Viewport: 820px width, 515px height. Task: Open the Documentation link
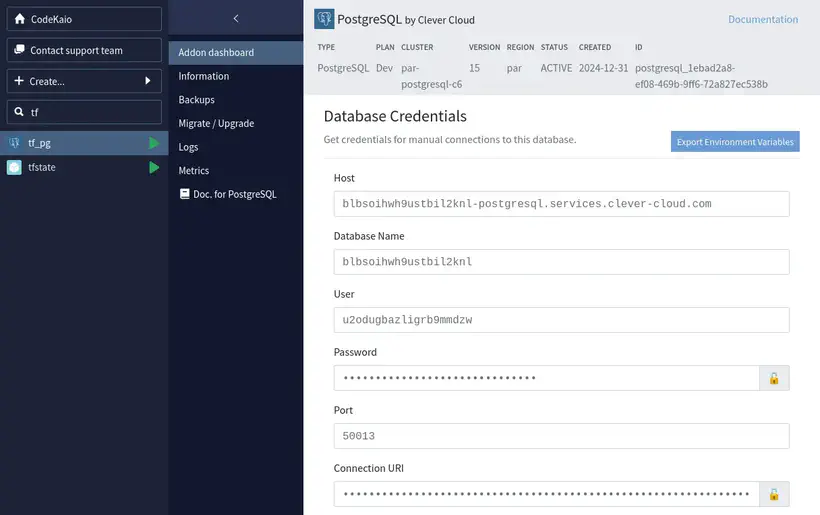click(762, 19)
